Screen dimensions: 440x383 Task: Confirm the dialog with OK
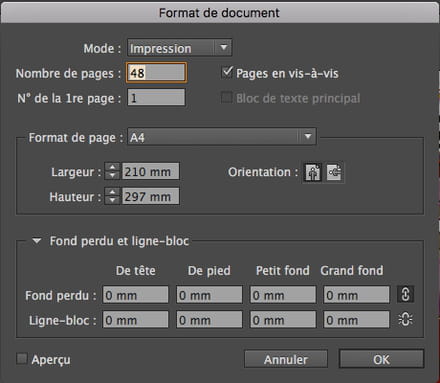point(381,359)
